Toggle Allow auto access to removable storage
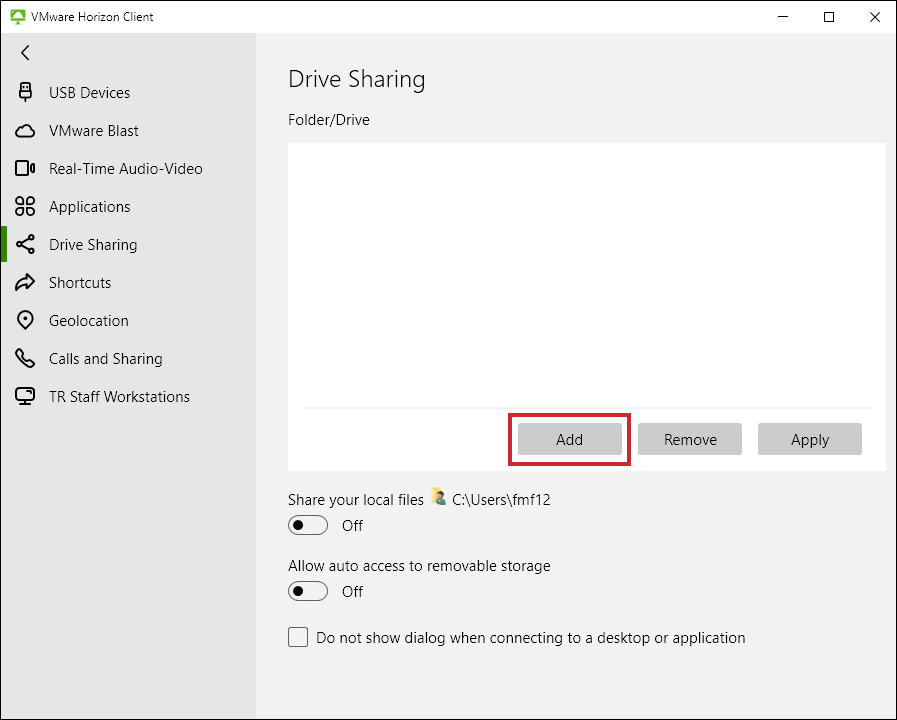The image size is (897, 720). 308,591
